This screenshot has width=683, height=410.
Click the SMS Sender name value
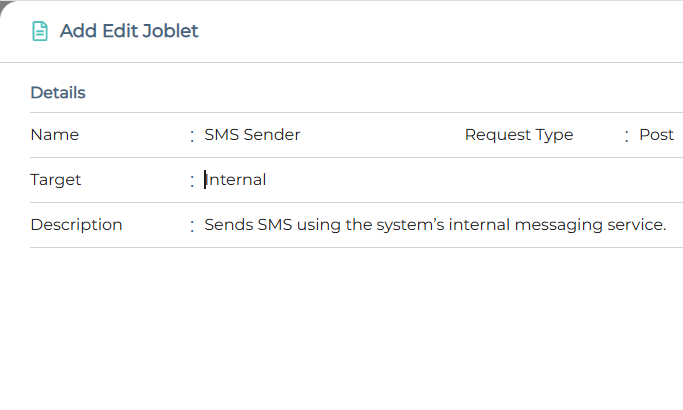pos(252,135)
